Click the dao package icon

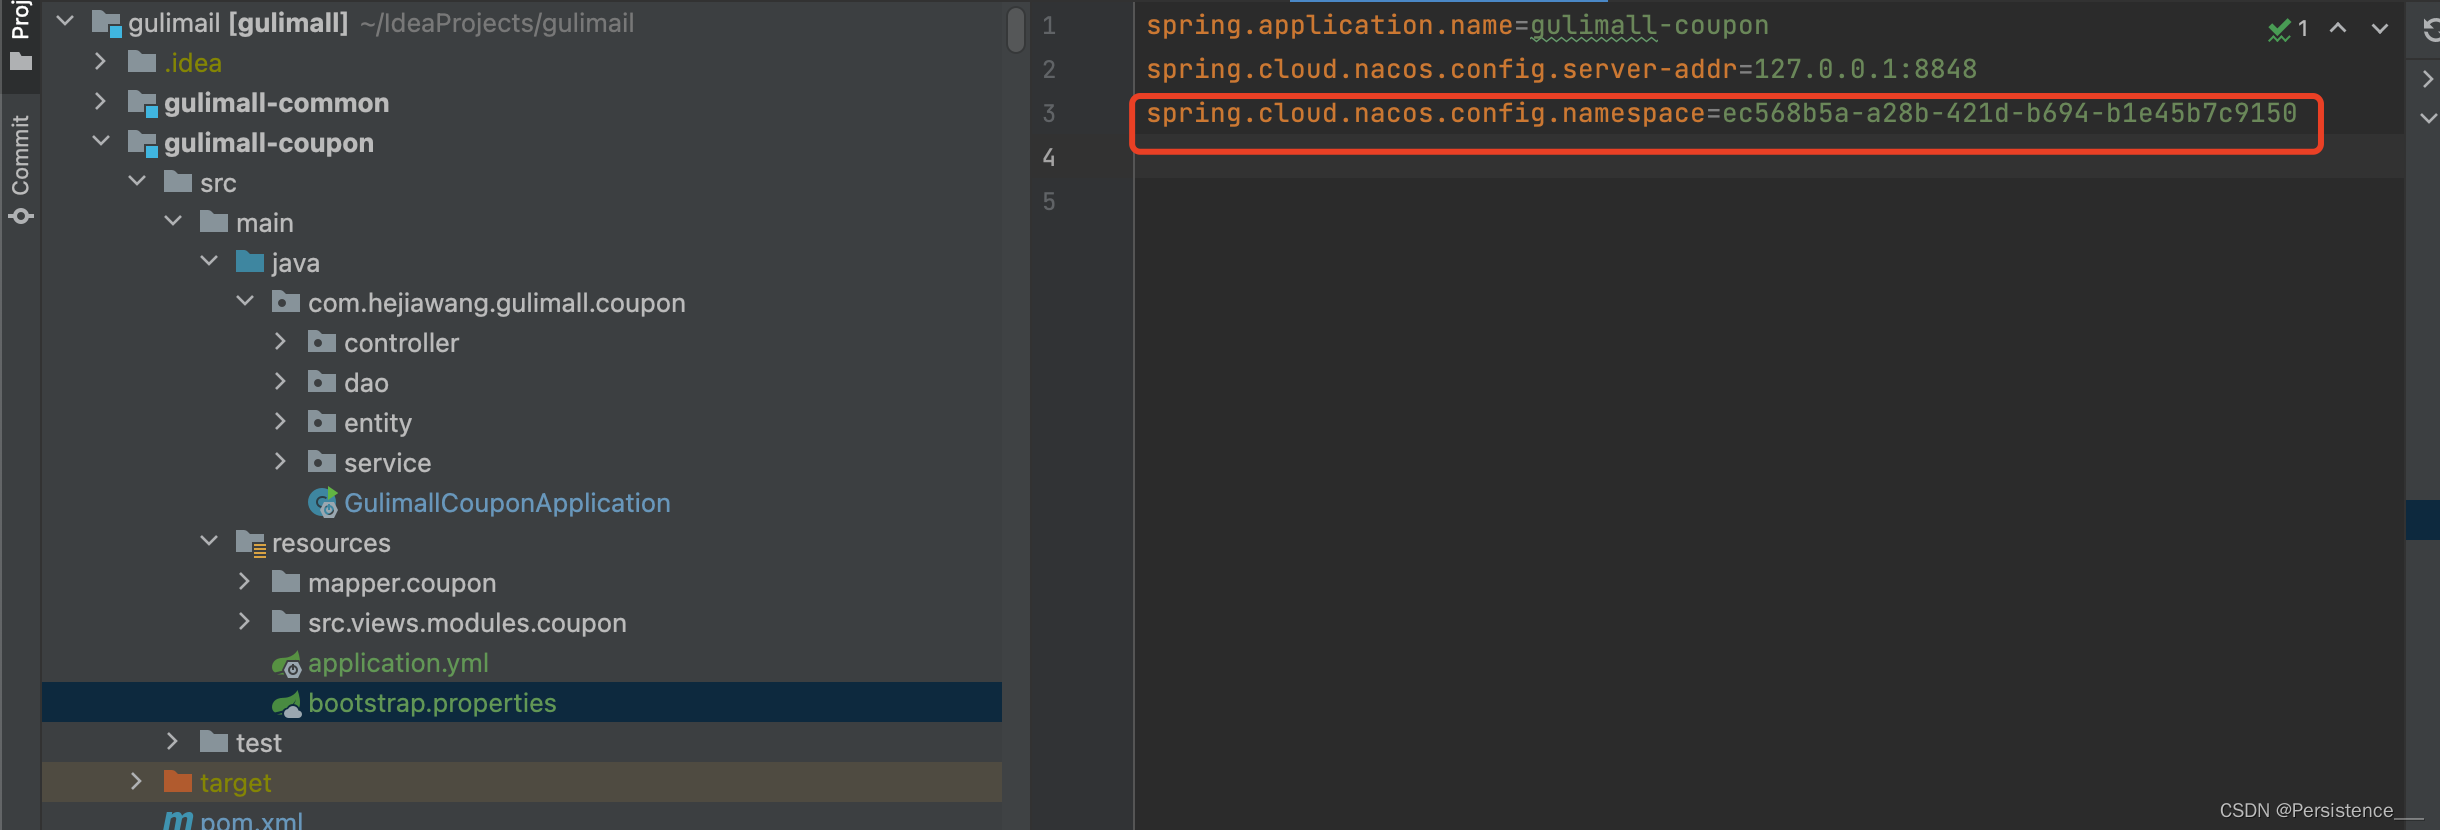(322, 382)
